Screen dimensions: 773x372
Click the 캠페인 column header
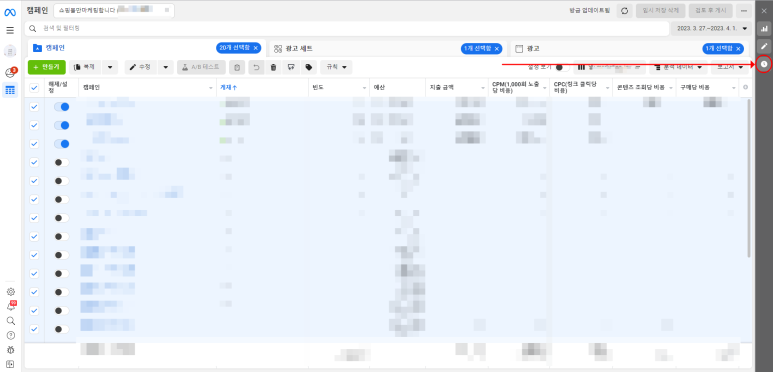click(93, 87)
